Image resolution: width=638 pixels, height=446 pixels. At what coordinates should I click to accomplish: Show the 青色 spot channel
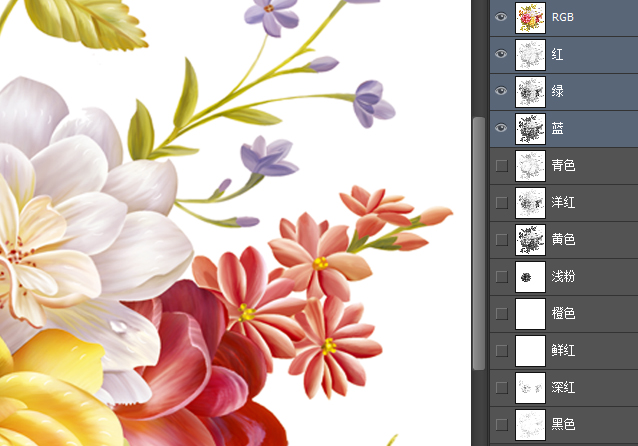coord(502,166)
